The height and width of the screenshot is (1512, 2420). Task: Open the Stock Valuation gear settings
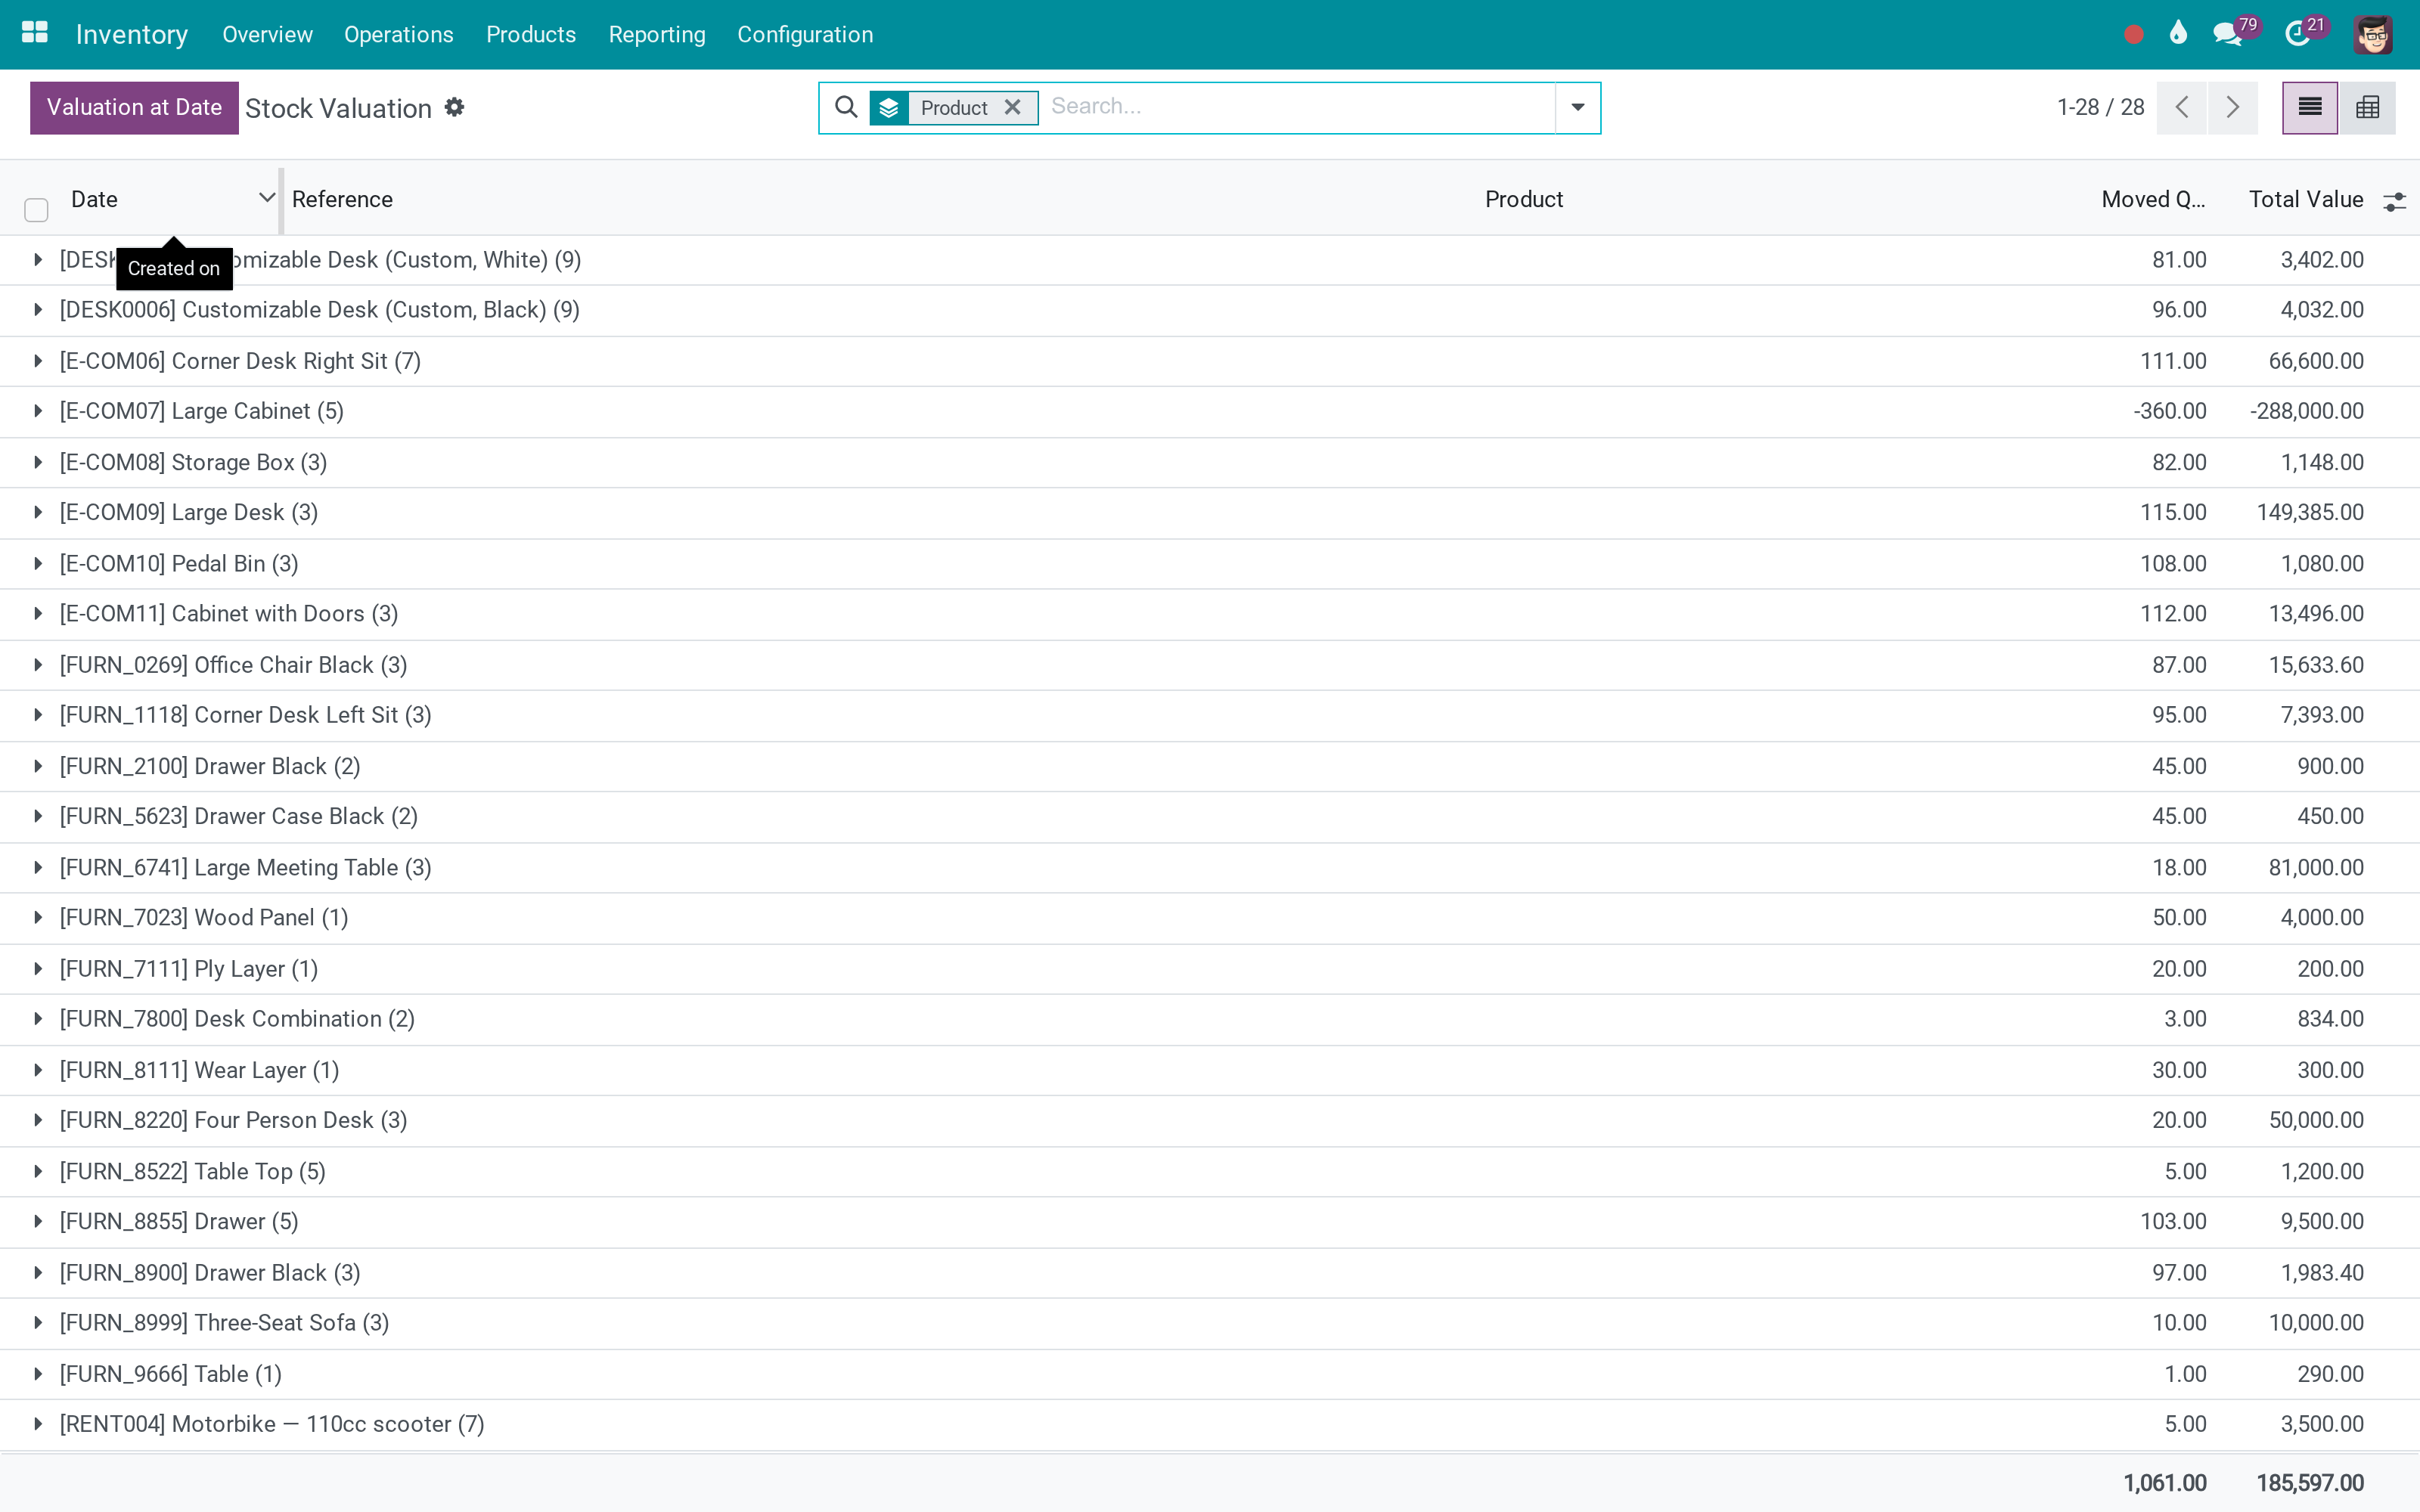click(x=454, y=107)
